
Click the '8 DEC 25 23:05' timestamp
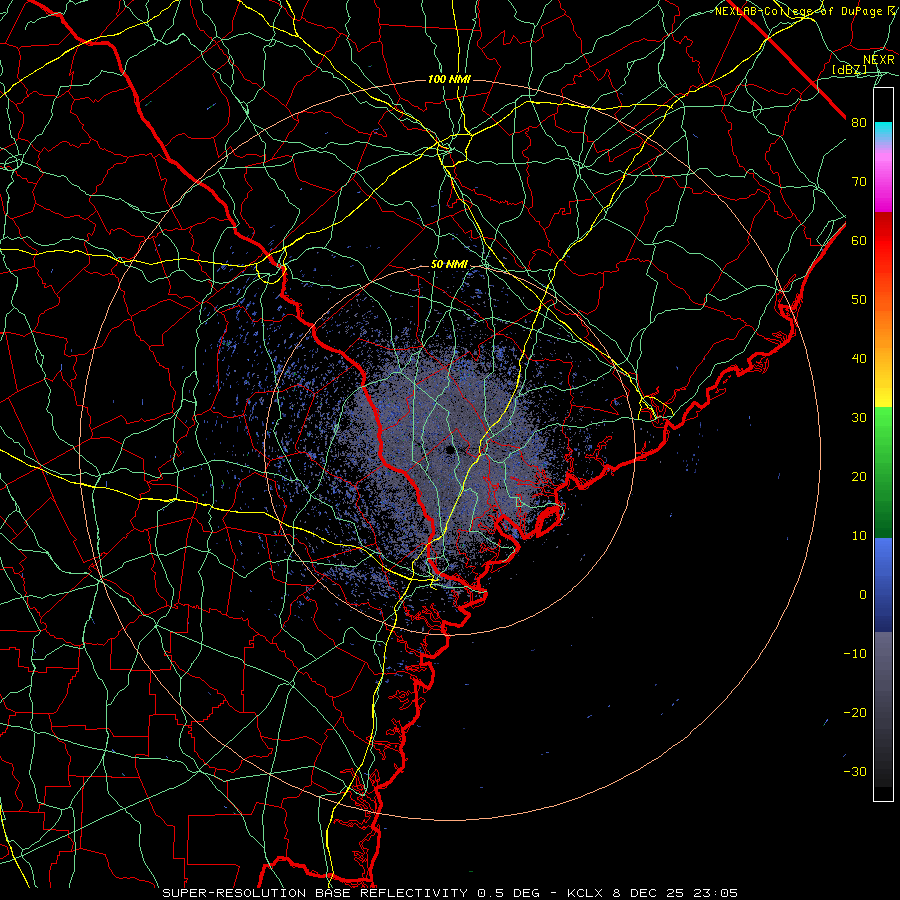point(676,893)
